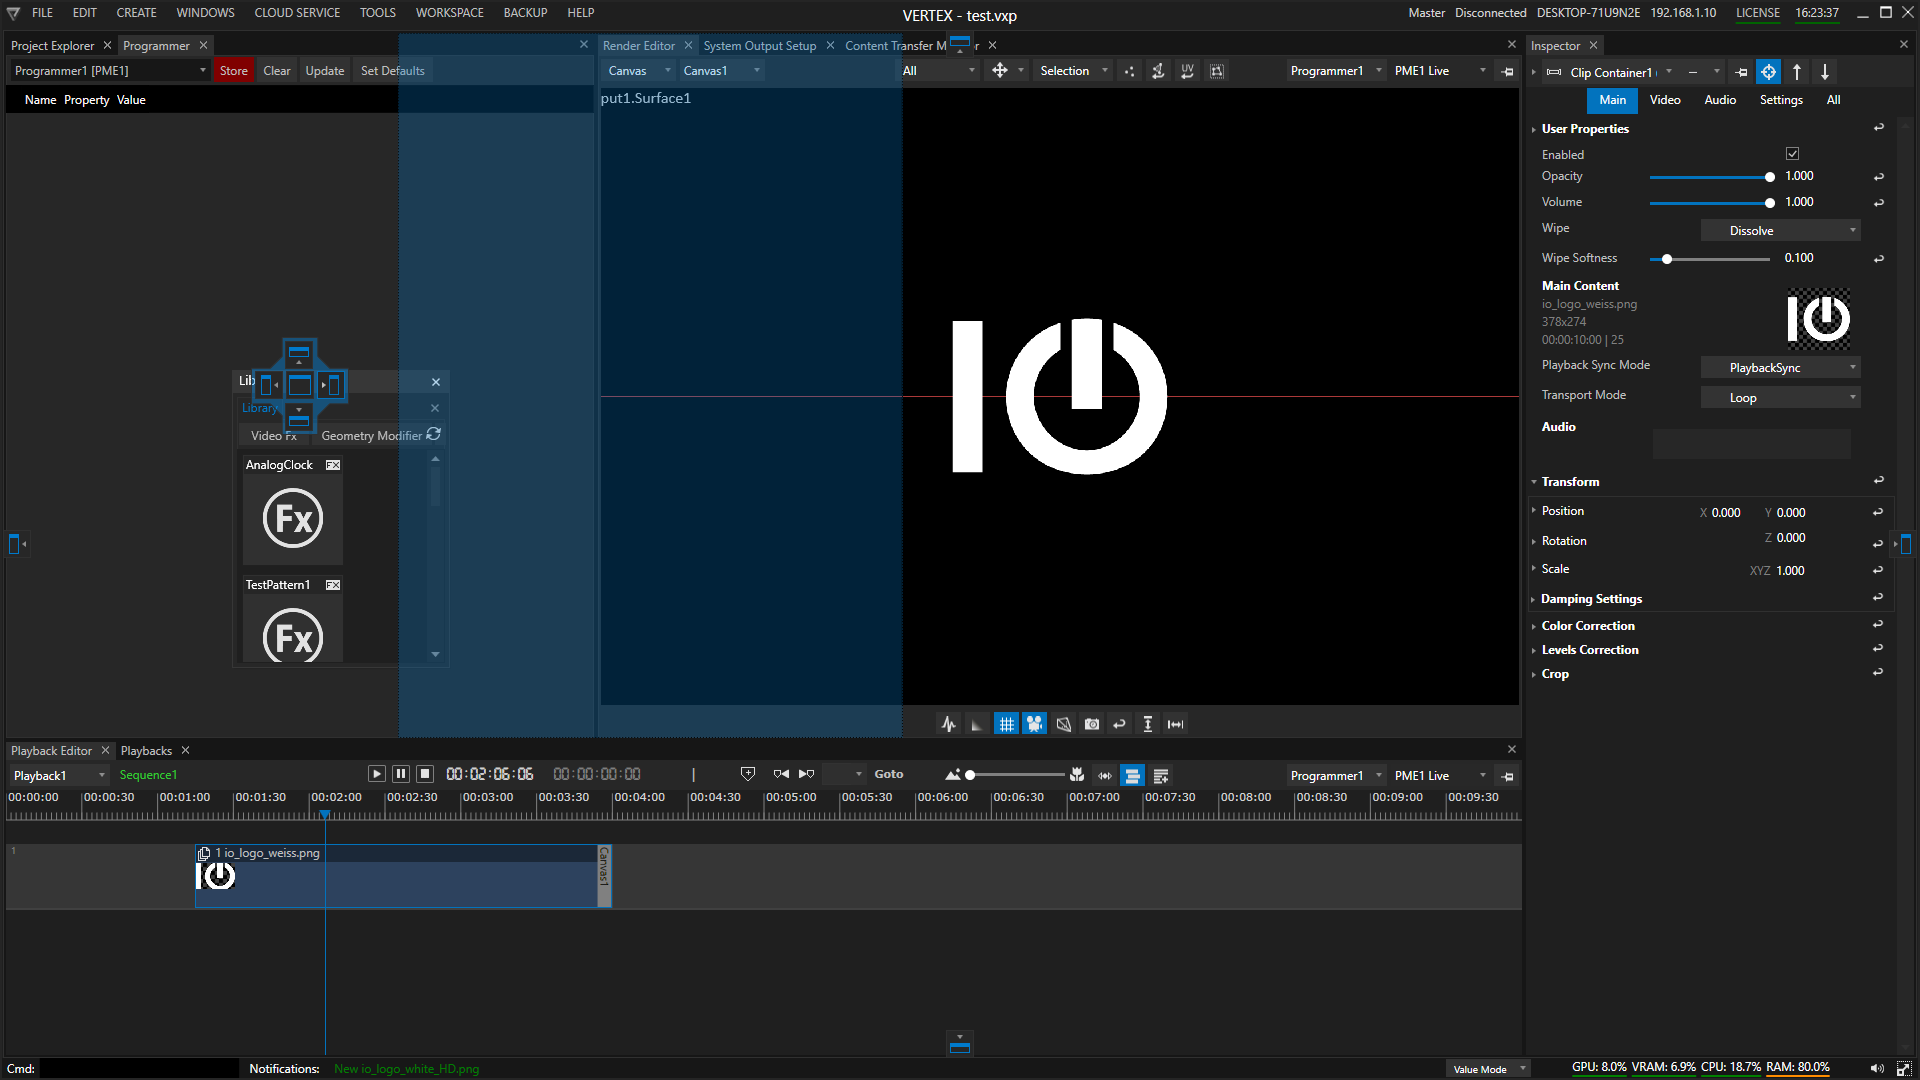Viewport: 1920px width, 1080px height.
Task: Switch to the System Output Setup tab
Action: (759, 46)
